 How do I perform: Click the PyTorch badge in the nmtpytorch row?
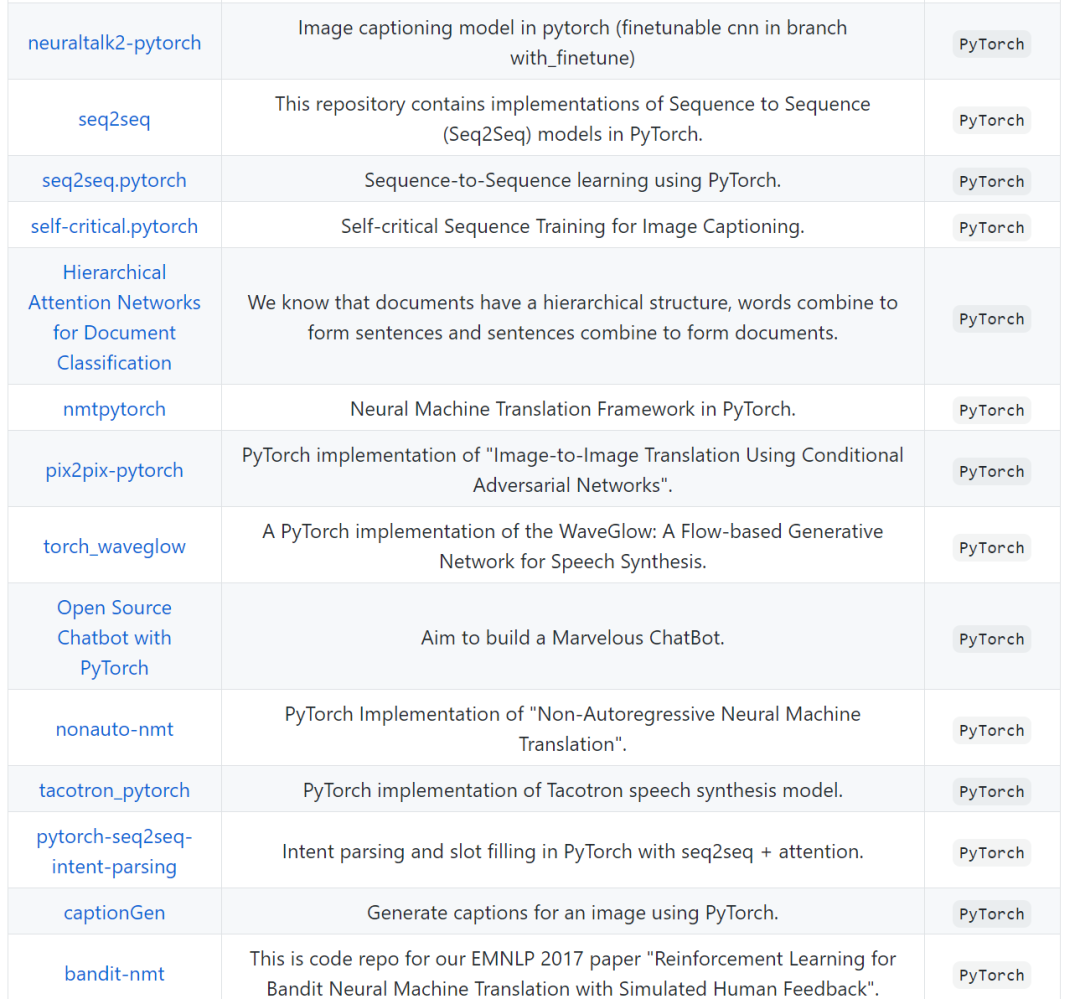click(991, 410)
